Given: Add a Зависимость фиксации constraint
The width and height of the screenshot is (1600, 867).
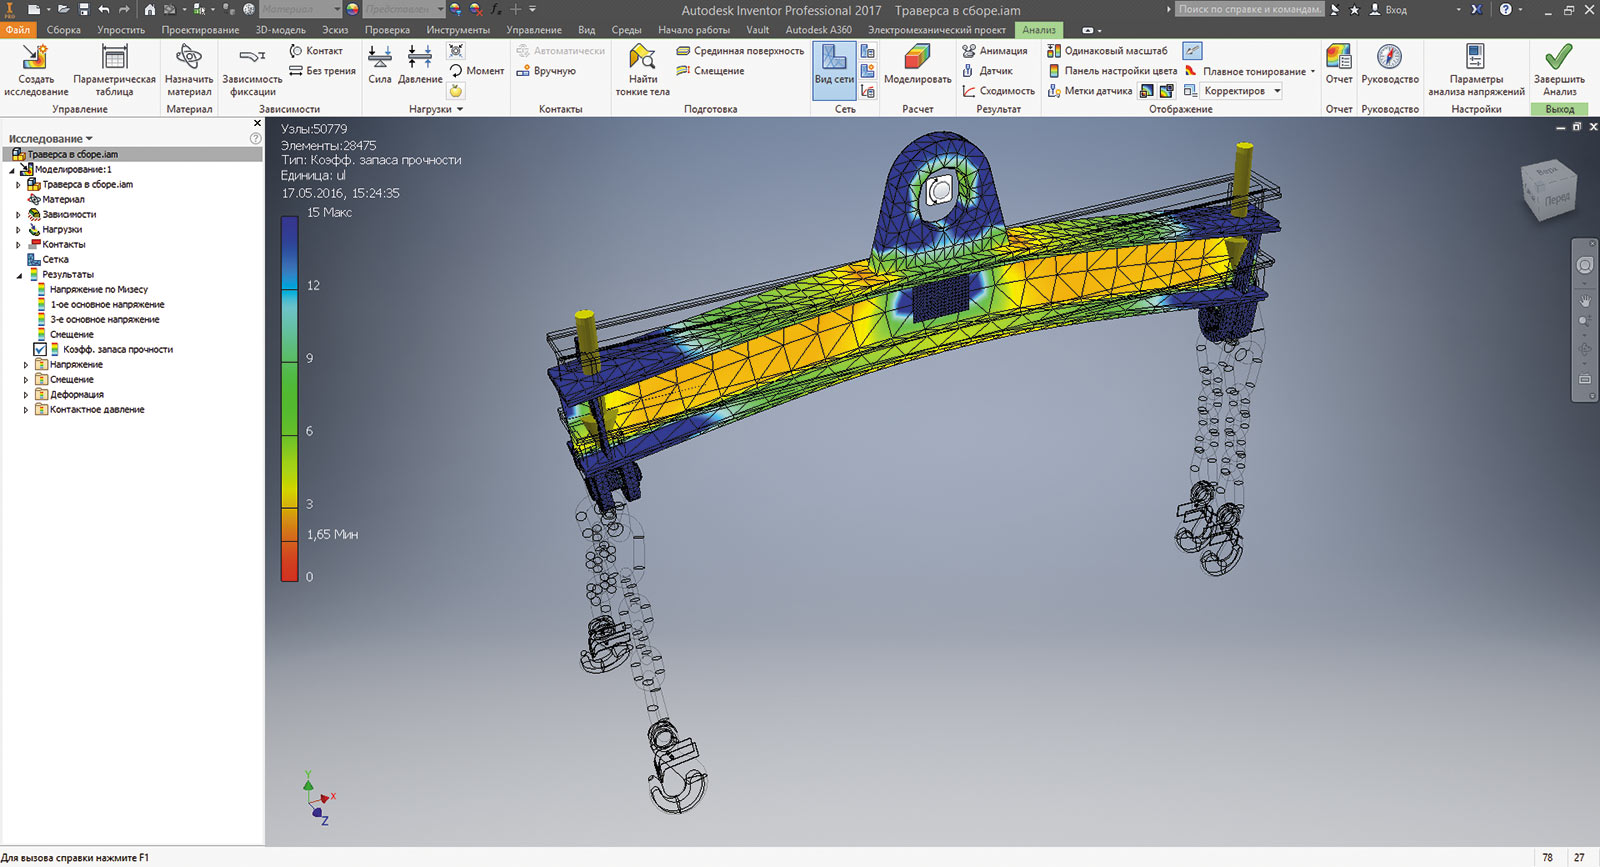Looking at the screenshot, I should click(x=252, y=70).
